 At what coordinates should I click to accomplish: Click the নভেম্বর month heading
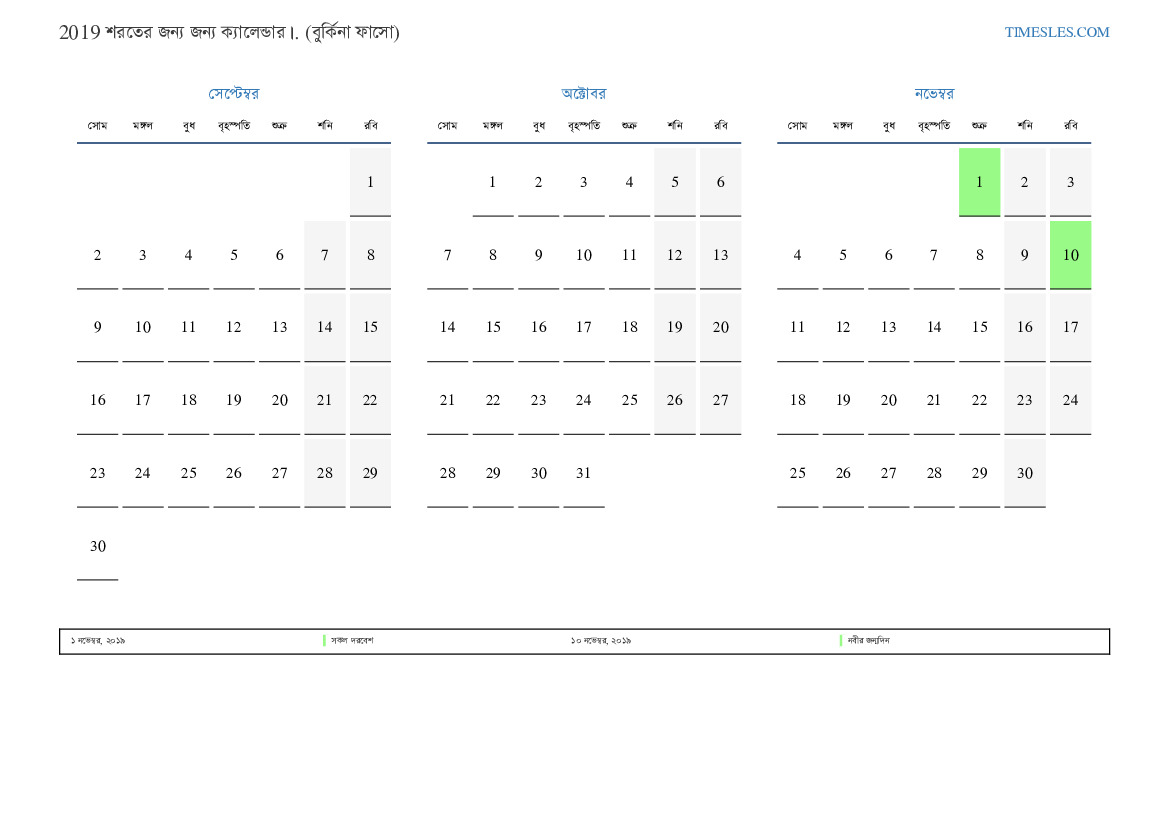934,94
